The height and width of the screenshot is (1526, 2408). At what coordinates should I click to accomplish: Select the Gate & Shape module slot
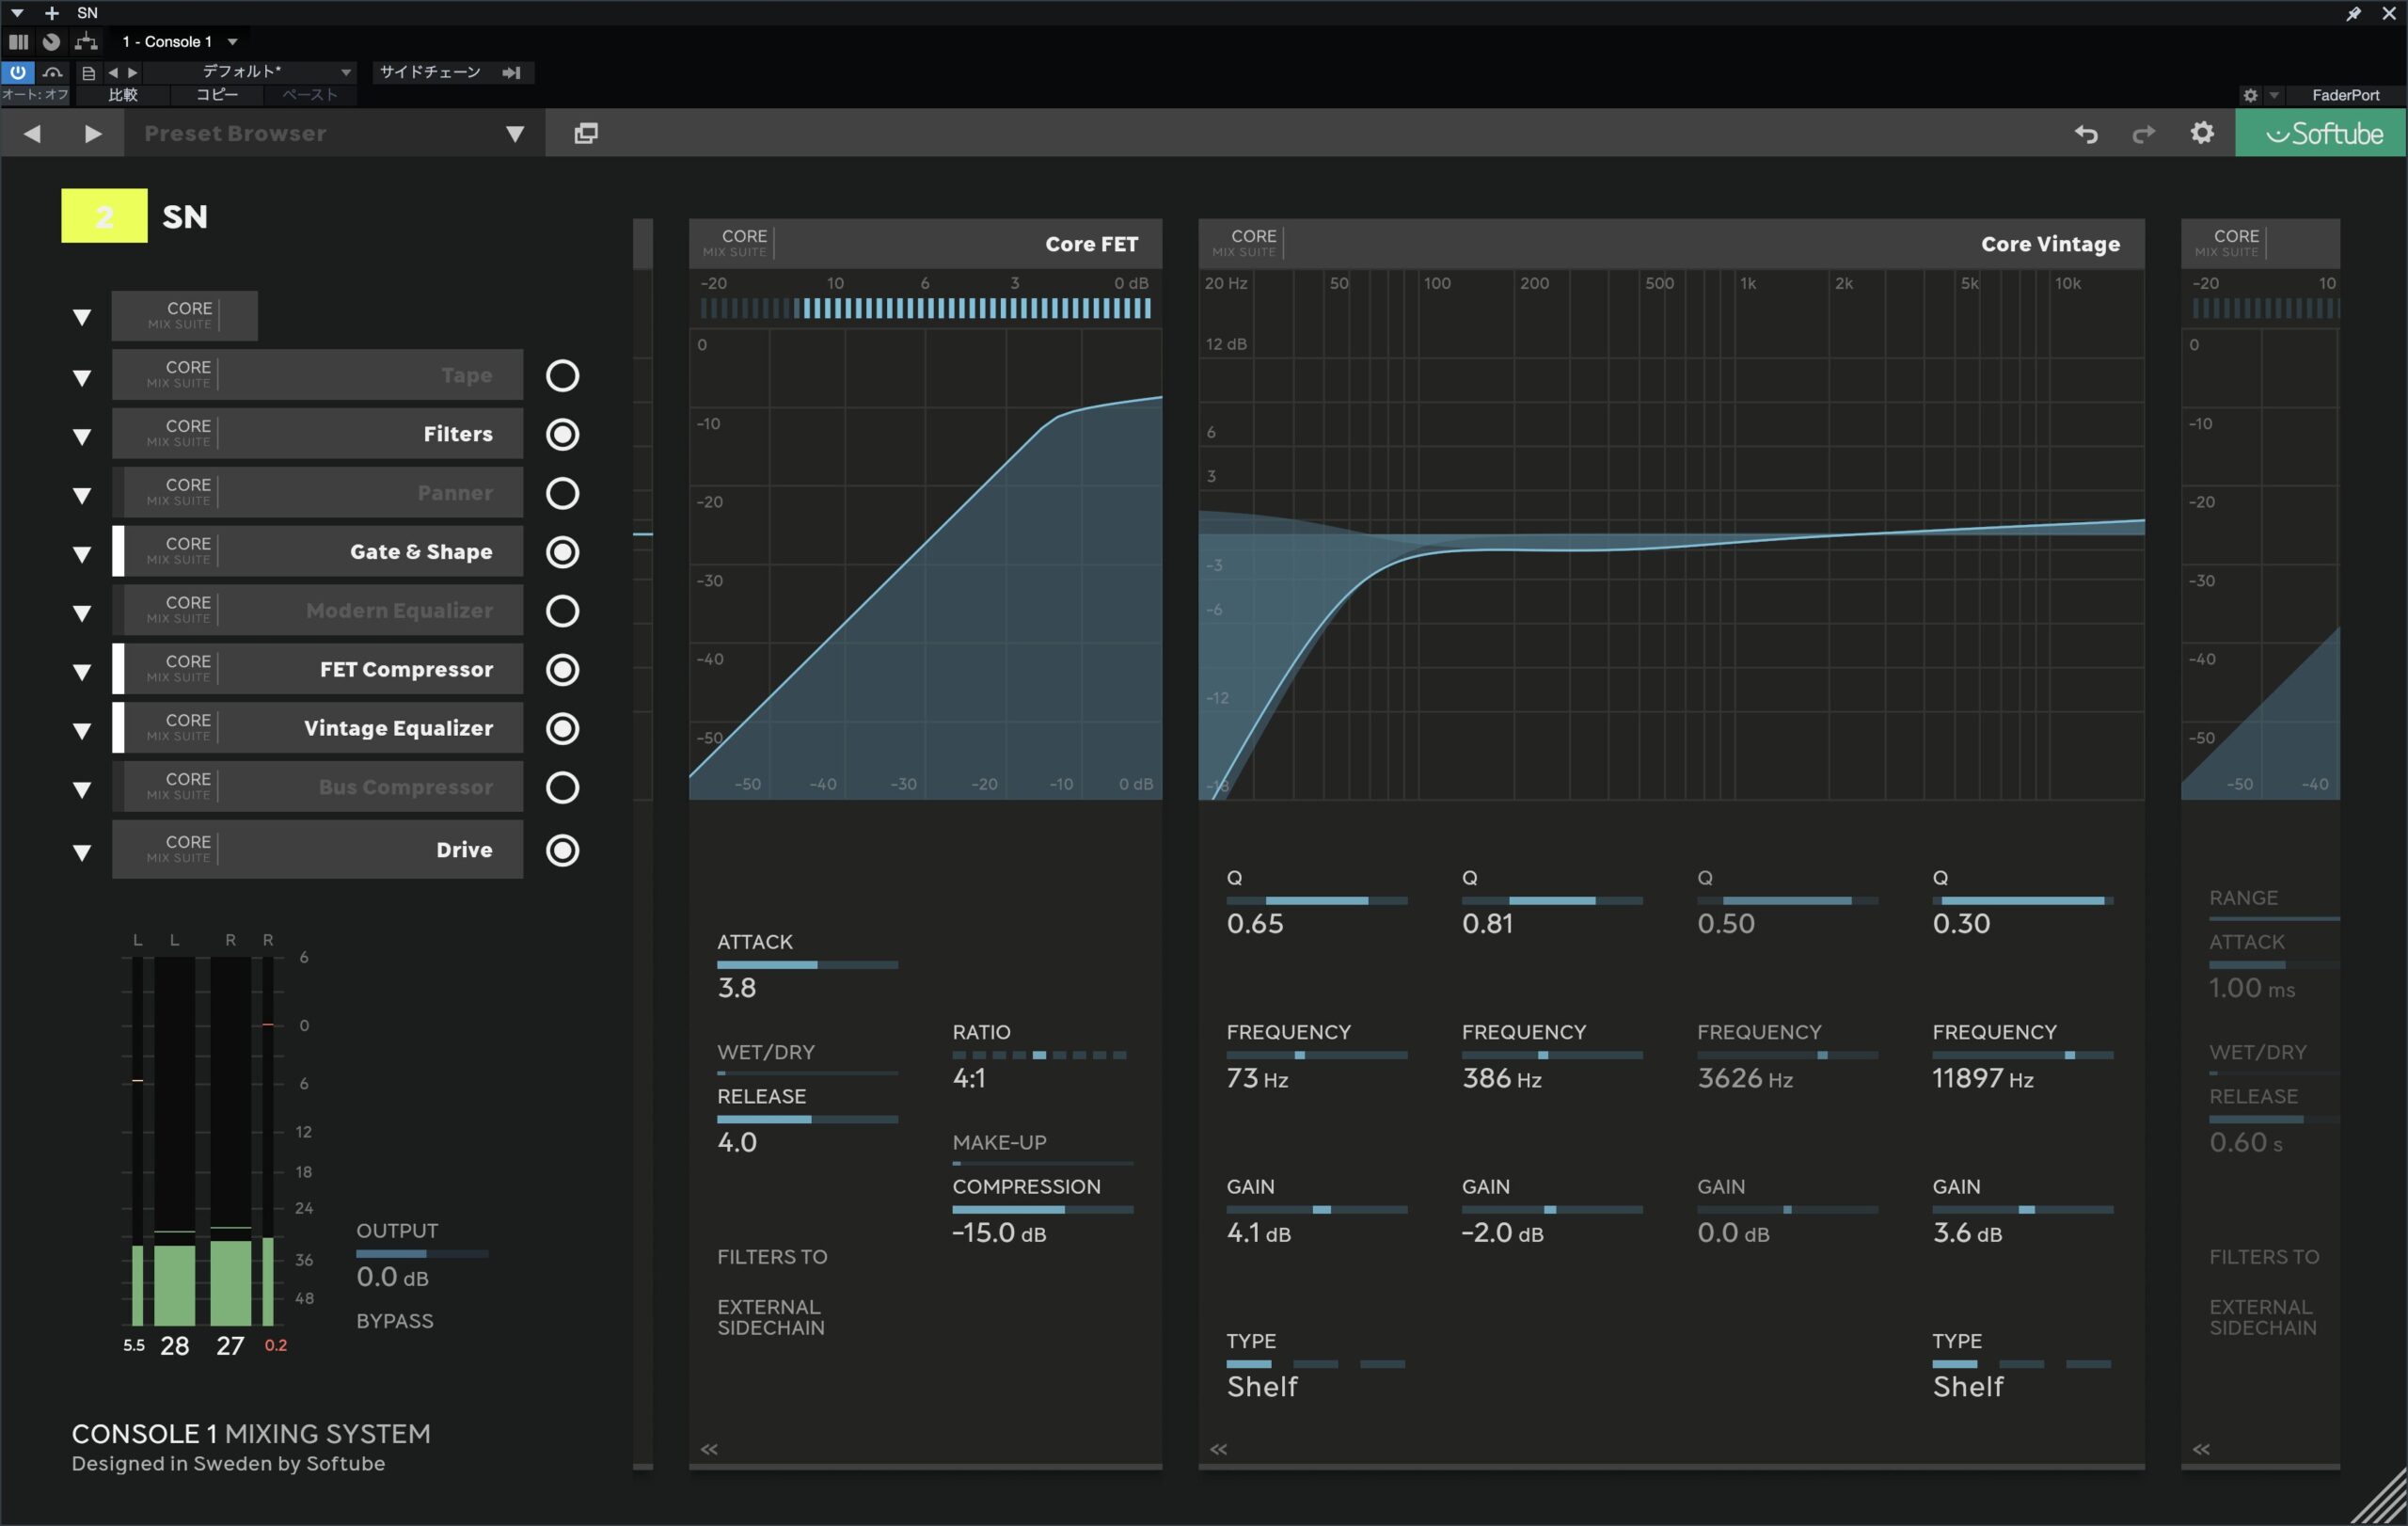click(x=318, y=552)
